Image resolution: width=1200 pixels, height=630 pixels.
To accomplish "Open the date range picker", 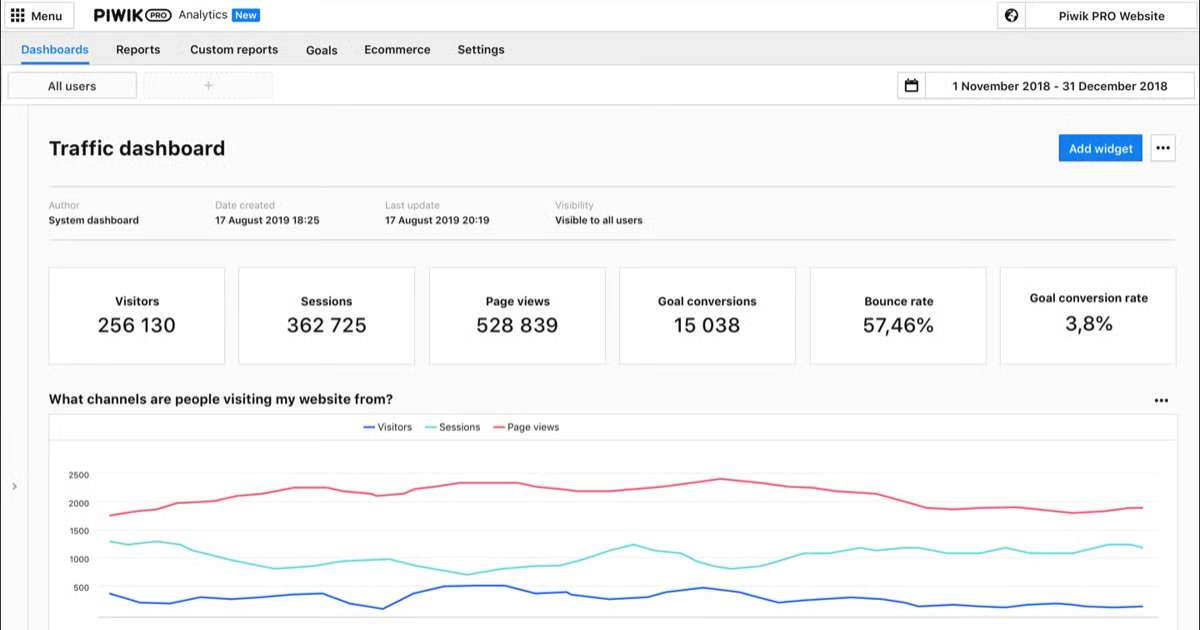I will click(1059, 86).
